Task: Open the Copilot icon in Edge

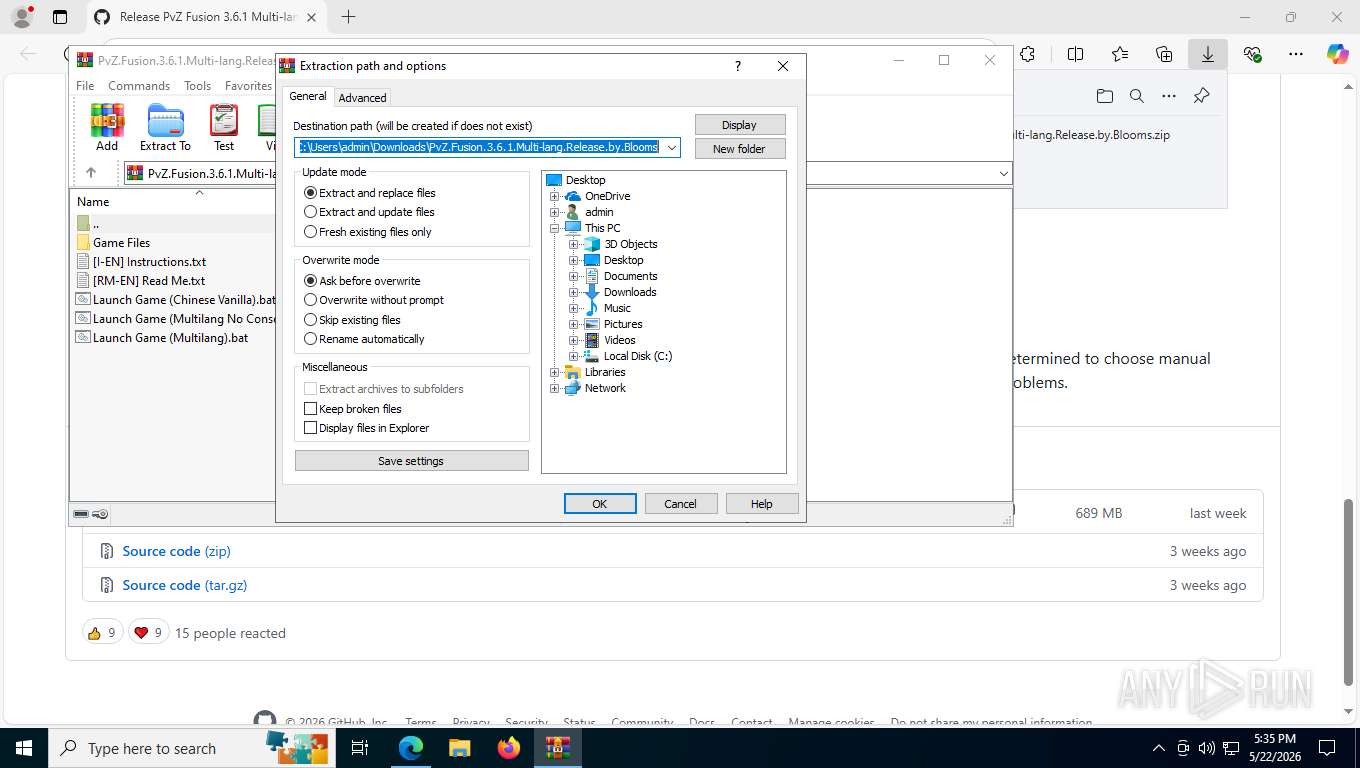Action: click(1338, 54)
